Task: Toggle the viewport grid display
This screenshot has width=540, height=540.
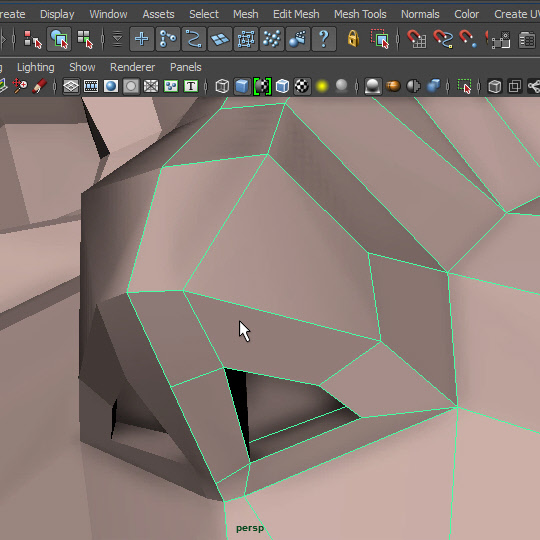Action: (x=71, y=86)
